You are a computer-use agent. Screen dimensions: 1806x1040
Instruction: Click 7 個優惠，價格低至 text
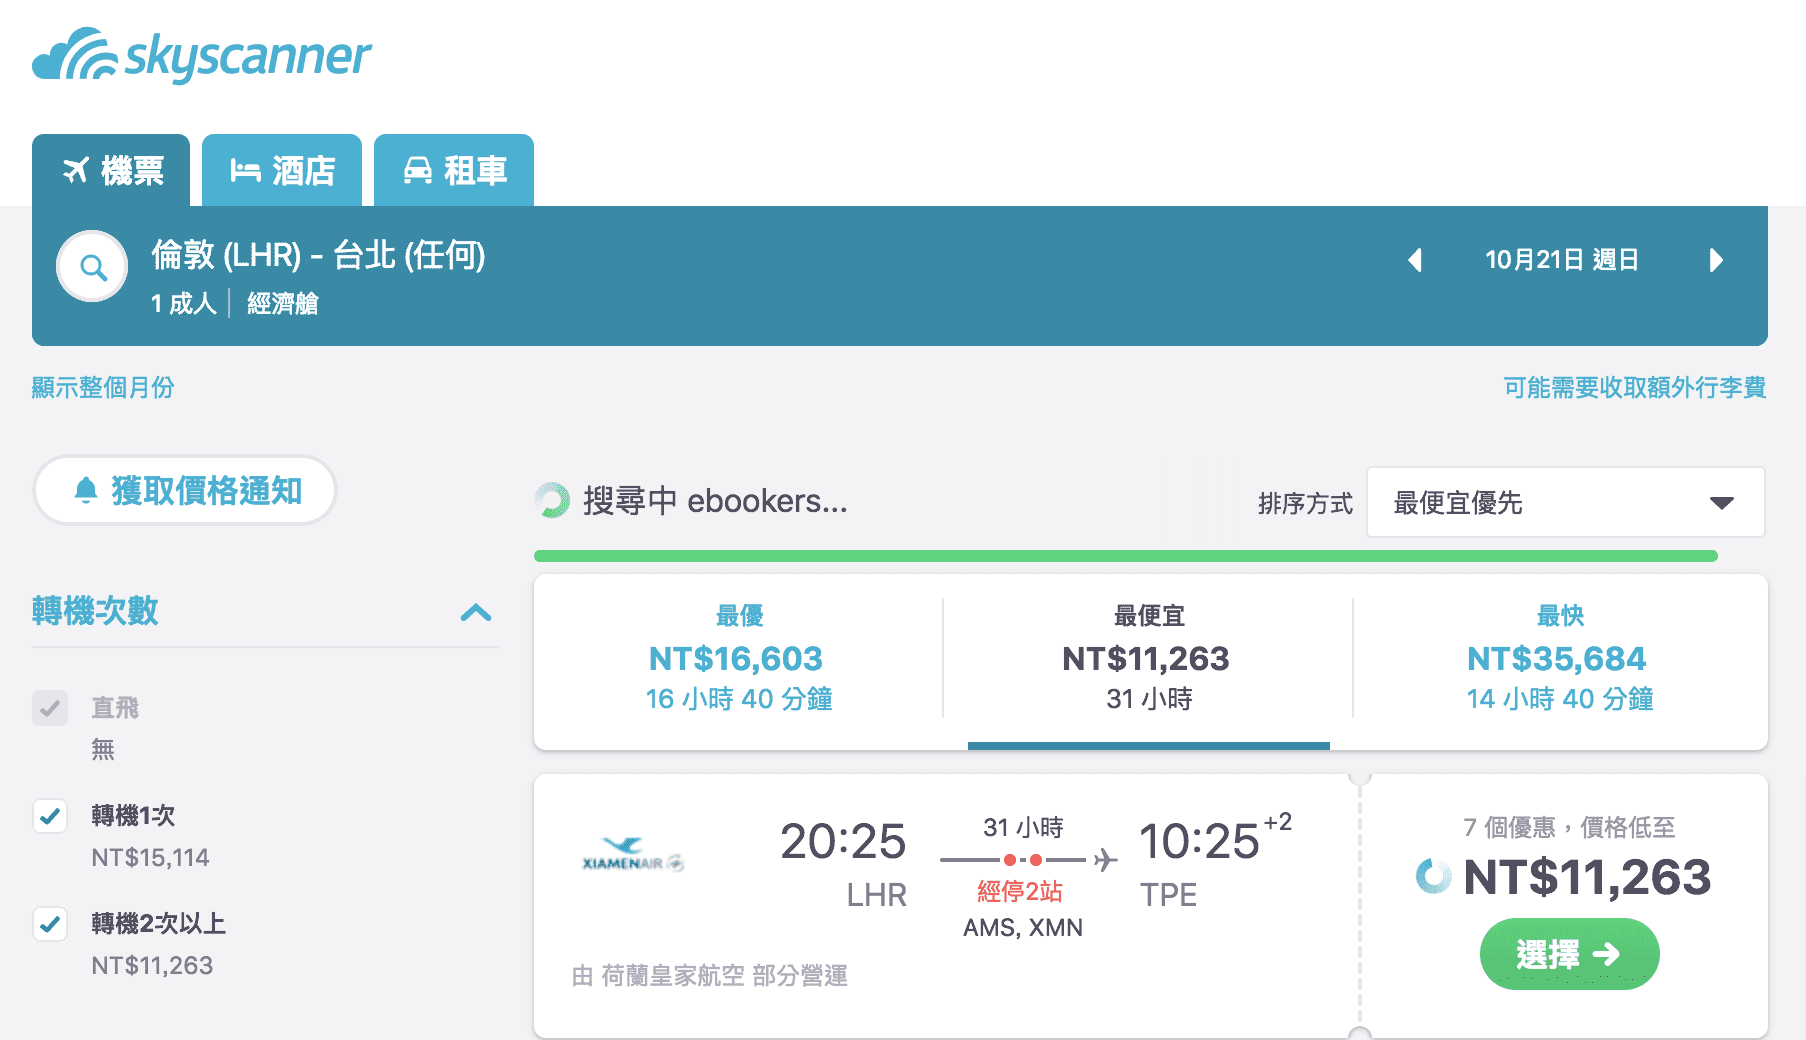coord(1569,827)
